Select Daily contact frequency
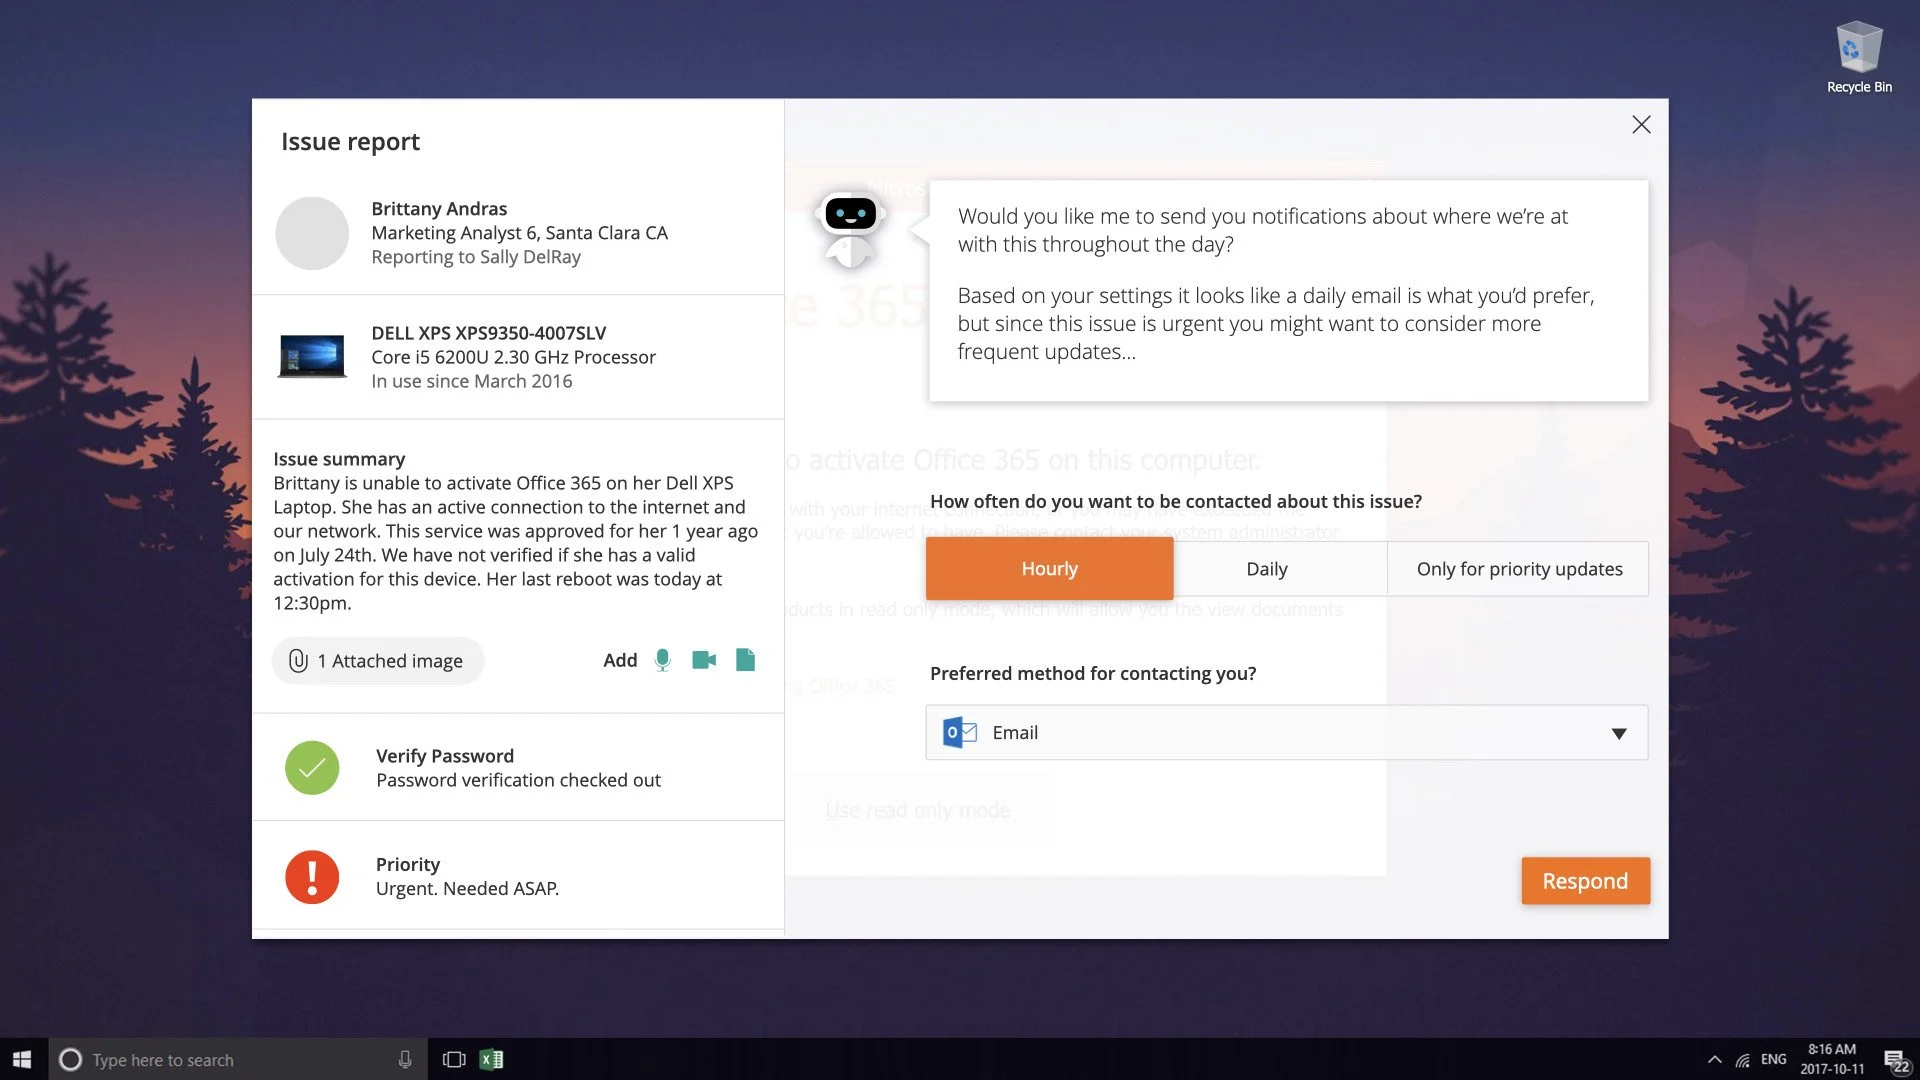This screenshot has width=1920, height=1080. pyautogui.click(x=1266, y=569)
